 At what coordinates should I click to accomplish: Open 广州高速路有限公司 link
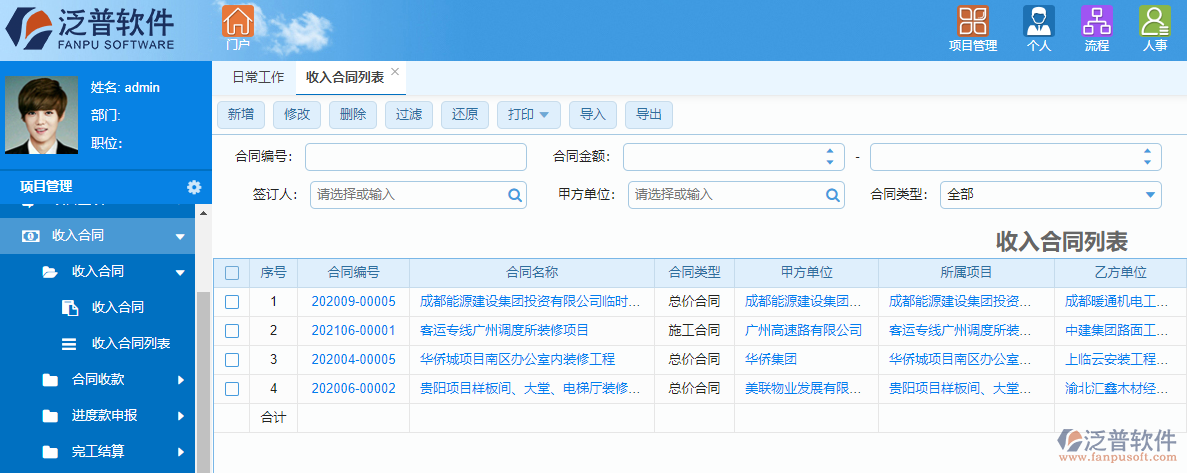tap(803, 331)
